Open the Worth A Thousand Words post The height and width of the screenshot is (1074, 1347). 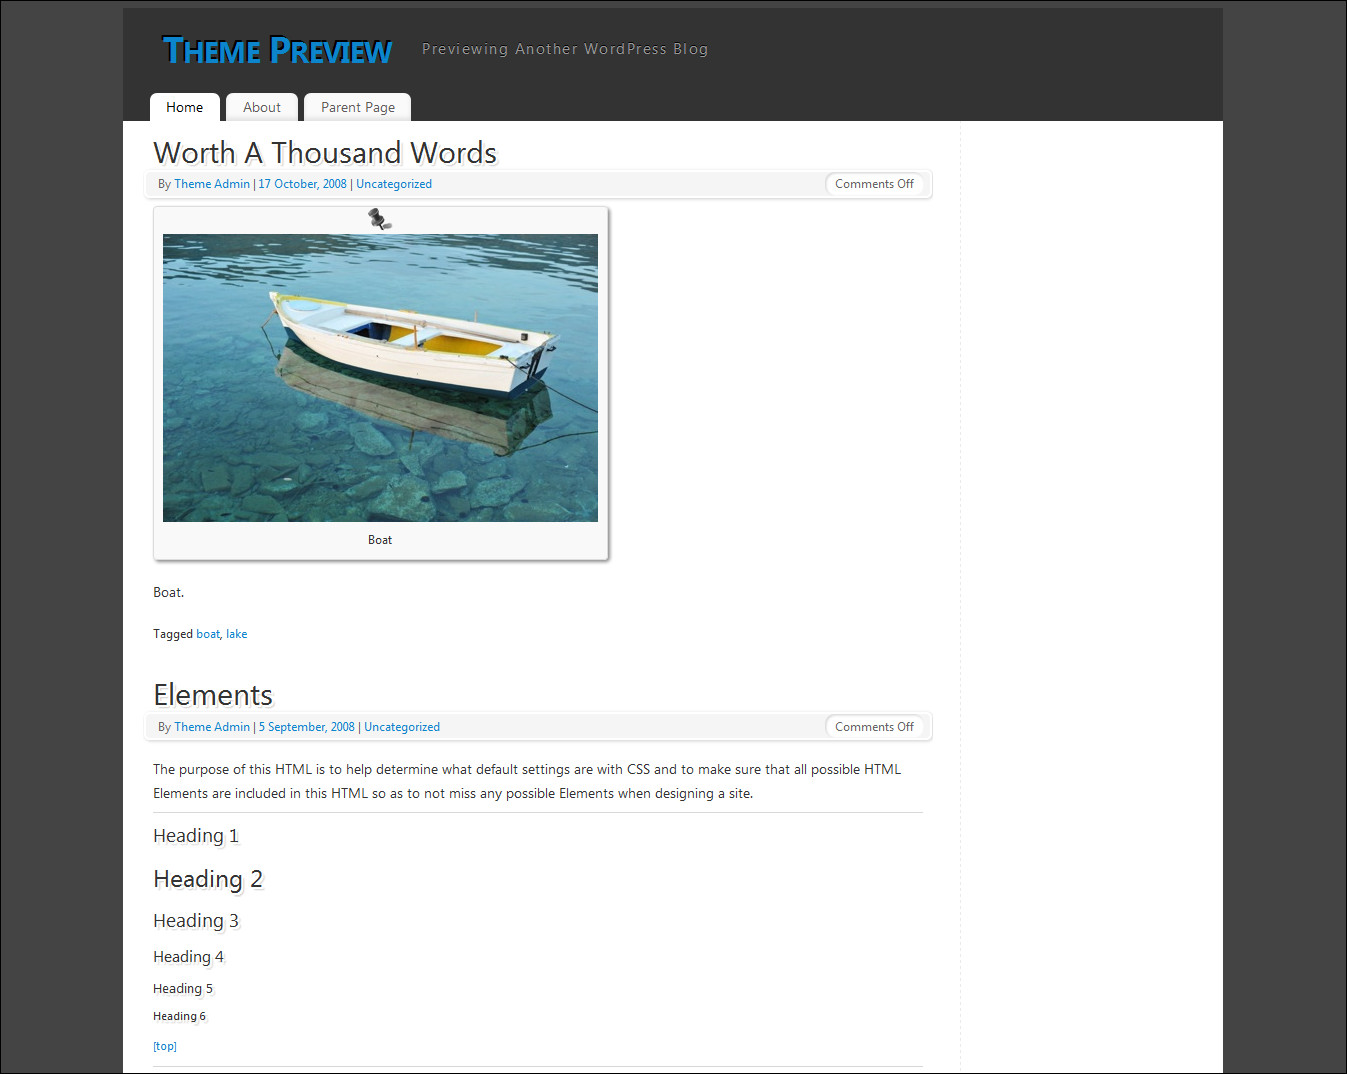tap(325, 153)
